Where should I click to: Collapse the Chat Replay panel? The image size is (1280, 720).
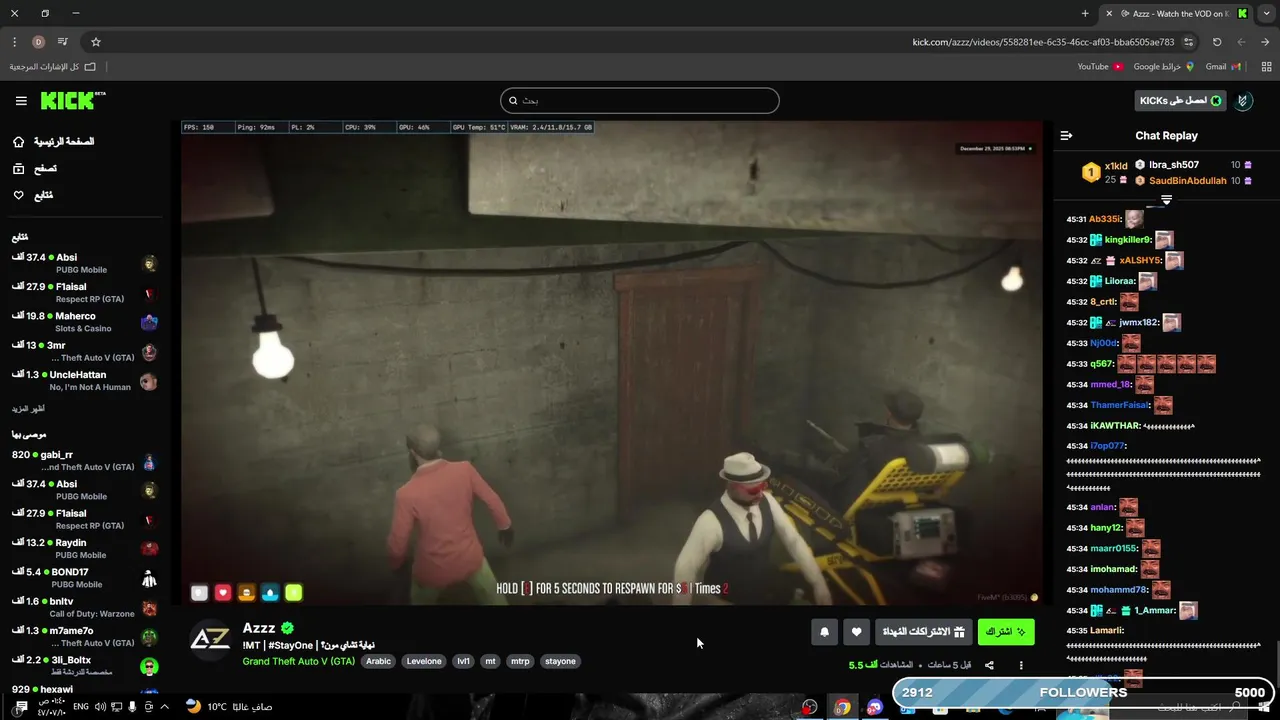pyautogui.click(x=1066, y=136)
